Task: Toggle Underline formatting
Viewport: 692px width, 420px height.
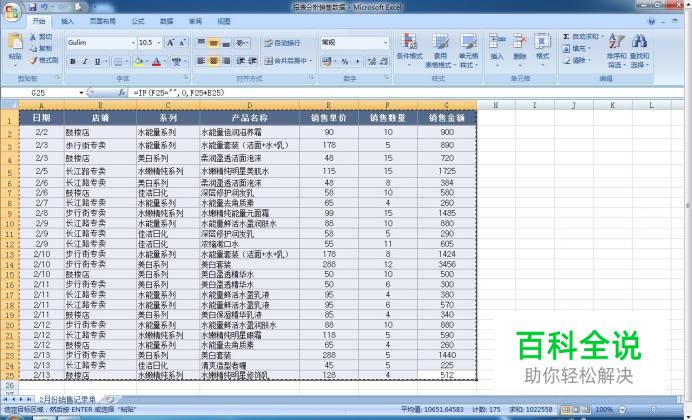Action: [x=97, y=62]
